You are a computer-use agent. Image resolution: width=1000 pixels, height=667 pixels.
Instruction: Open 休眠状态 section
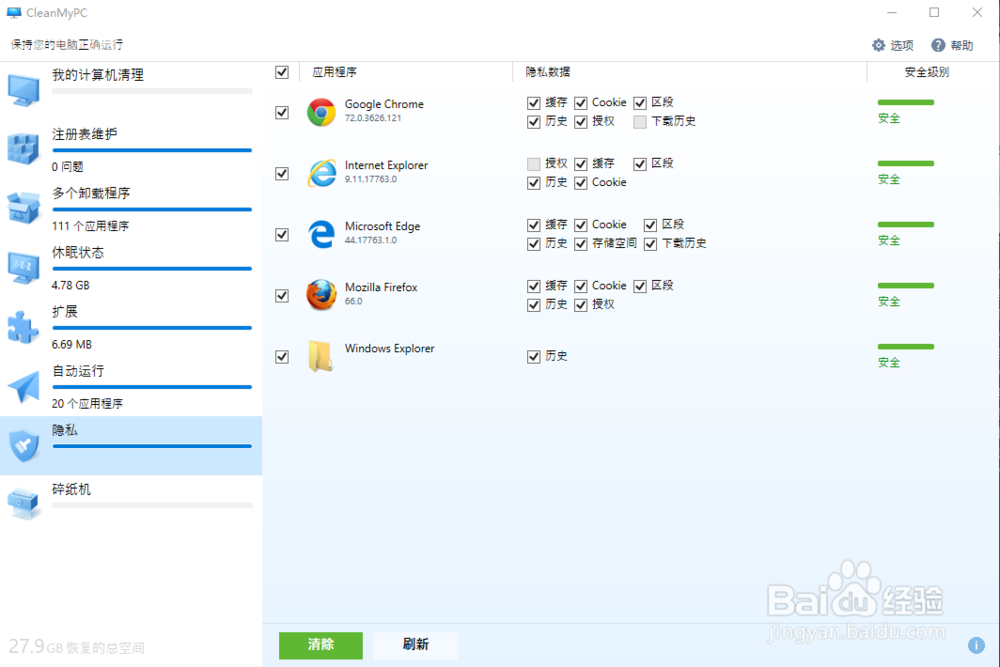[x=131, y=268]
